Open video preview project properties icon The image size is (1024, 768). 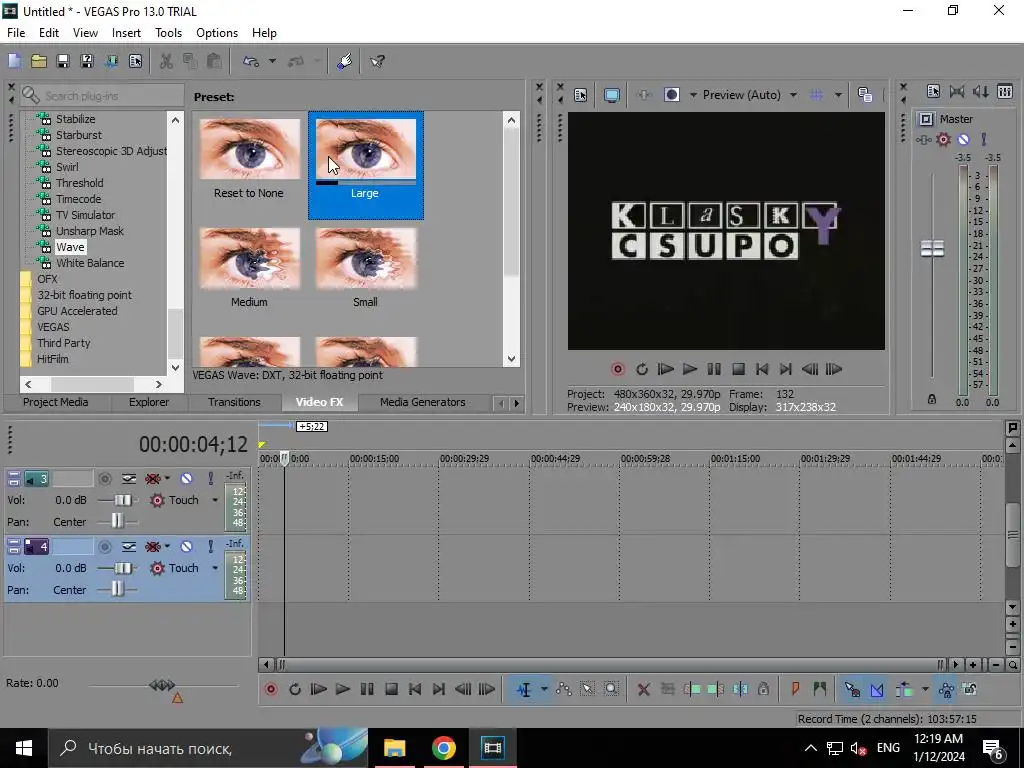point(581,95)
